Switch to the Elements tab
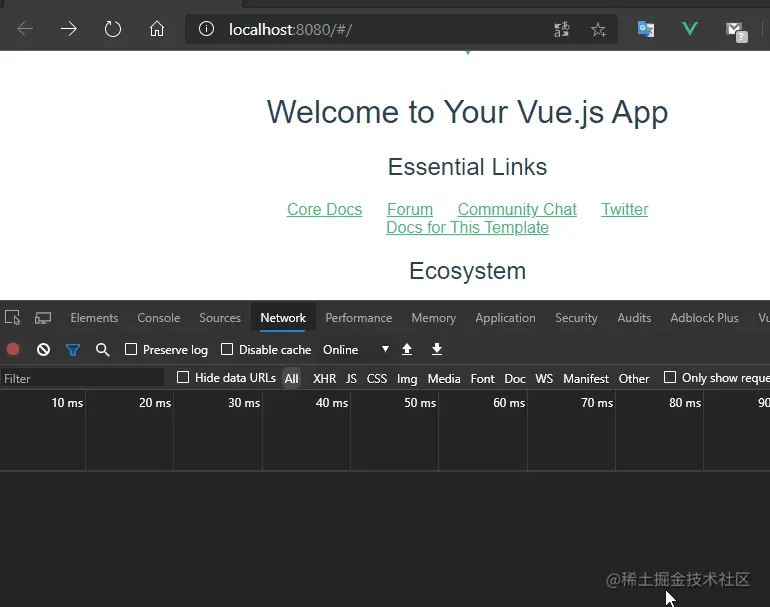Screen dimensions: 770x607 pos(94,318)
